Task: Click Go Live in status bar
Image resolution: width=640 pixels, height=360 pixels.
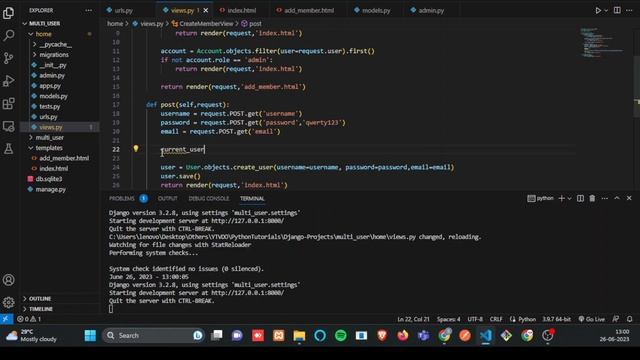Action: click(591, 319)
